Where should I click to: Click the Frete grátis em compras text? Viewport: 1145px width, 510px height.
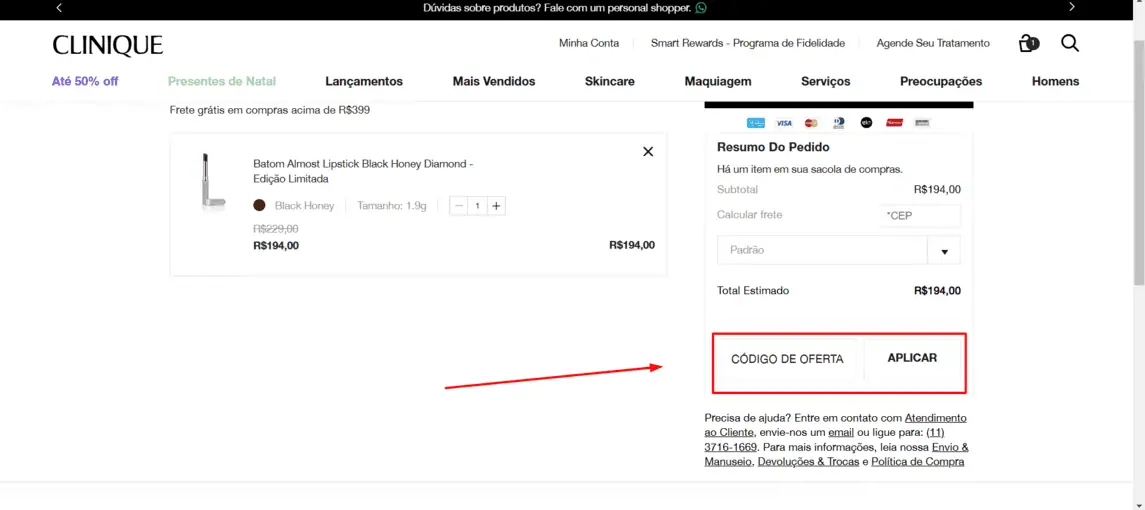coord(269,110)
